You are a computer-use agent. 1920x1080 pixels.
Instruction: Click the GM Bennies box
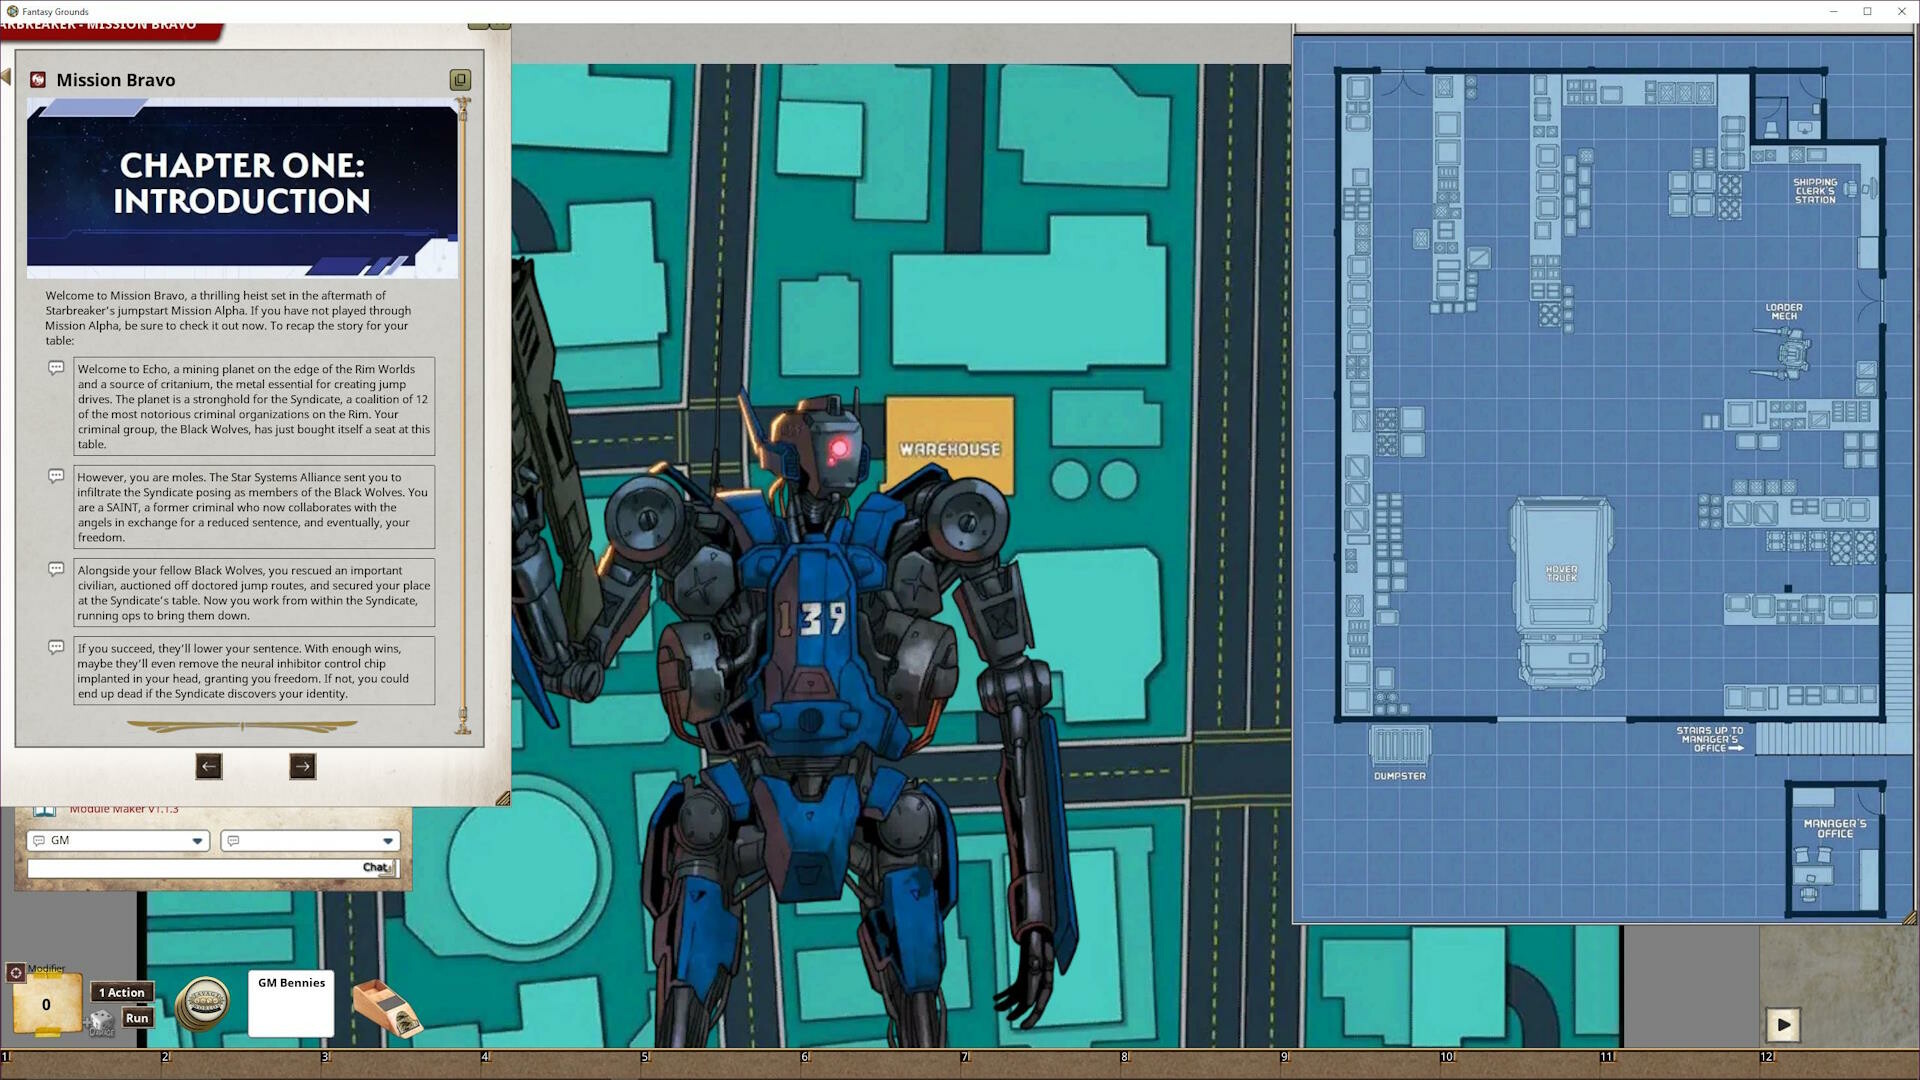(x=291, y=1004)
